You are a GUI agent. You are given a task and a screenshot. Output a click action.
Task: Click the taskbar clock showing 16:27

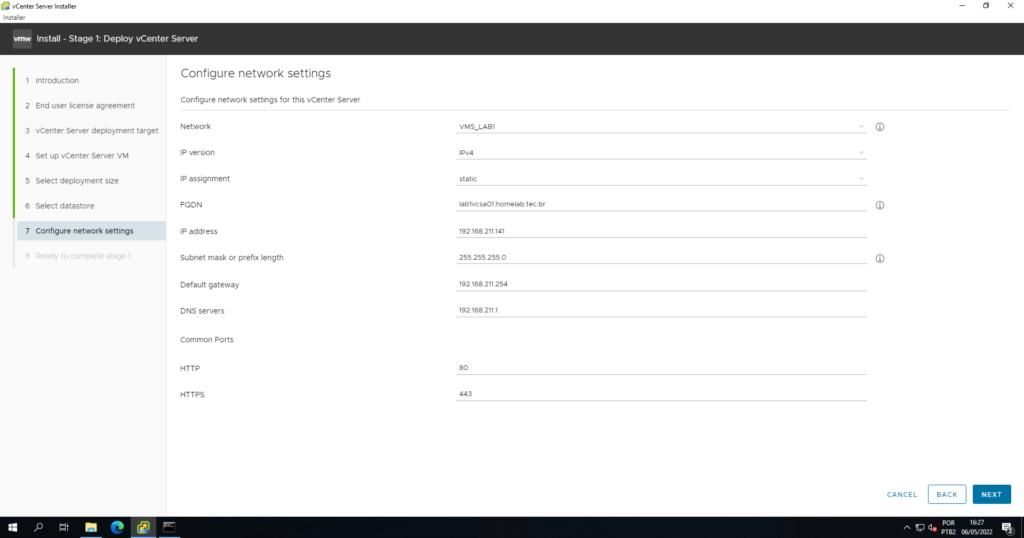pyautogui.click(x=976, y=528)
